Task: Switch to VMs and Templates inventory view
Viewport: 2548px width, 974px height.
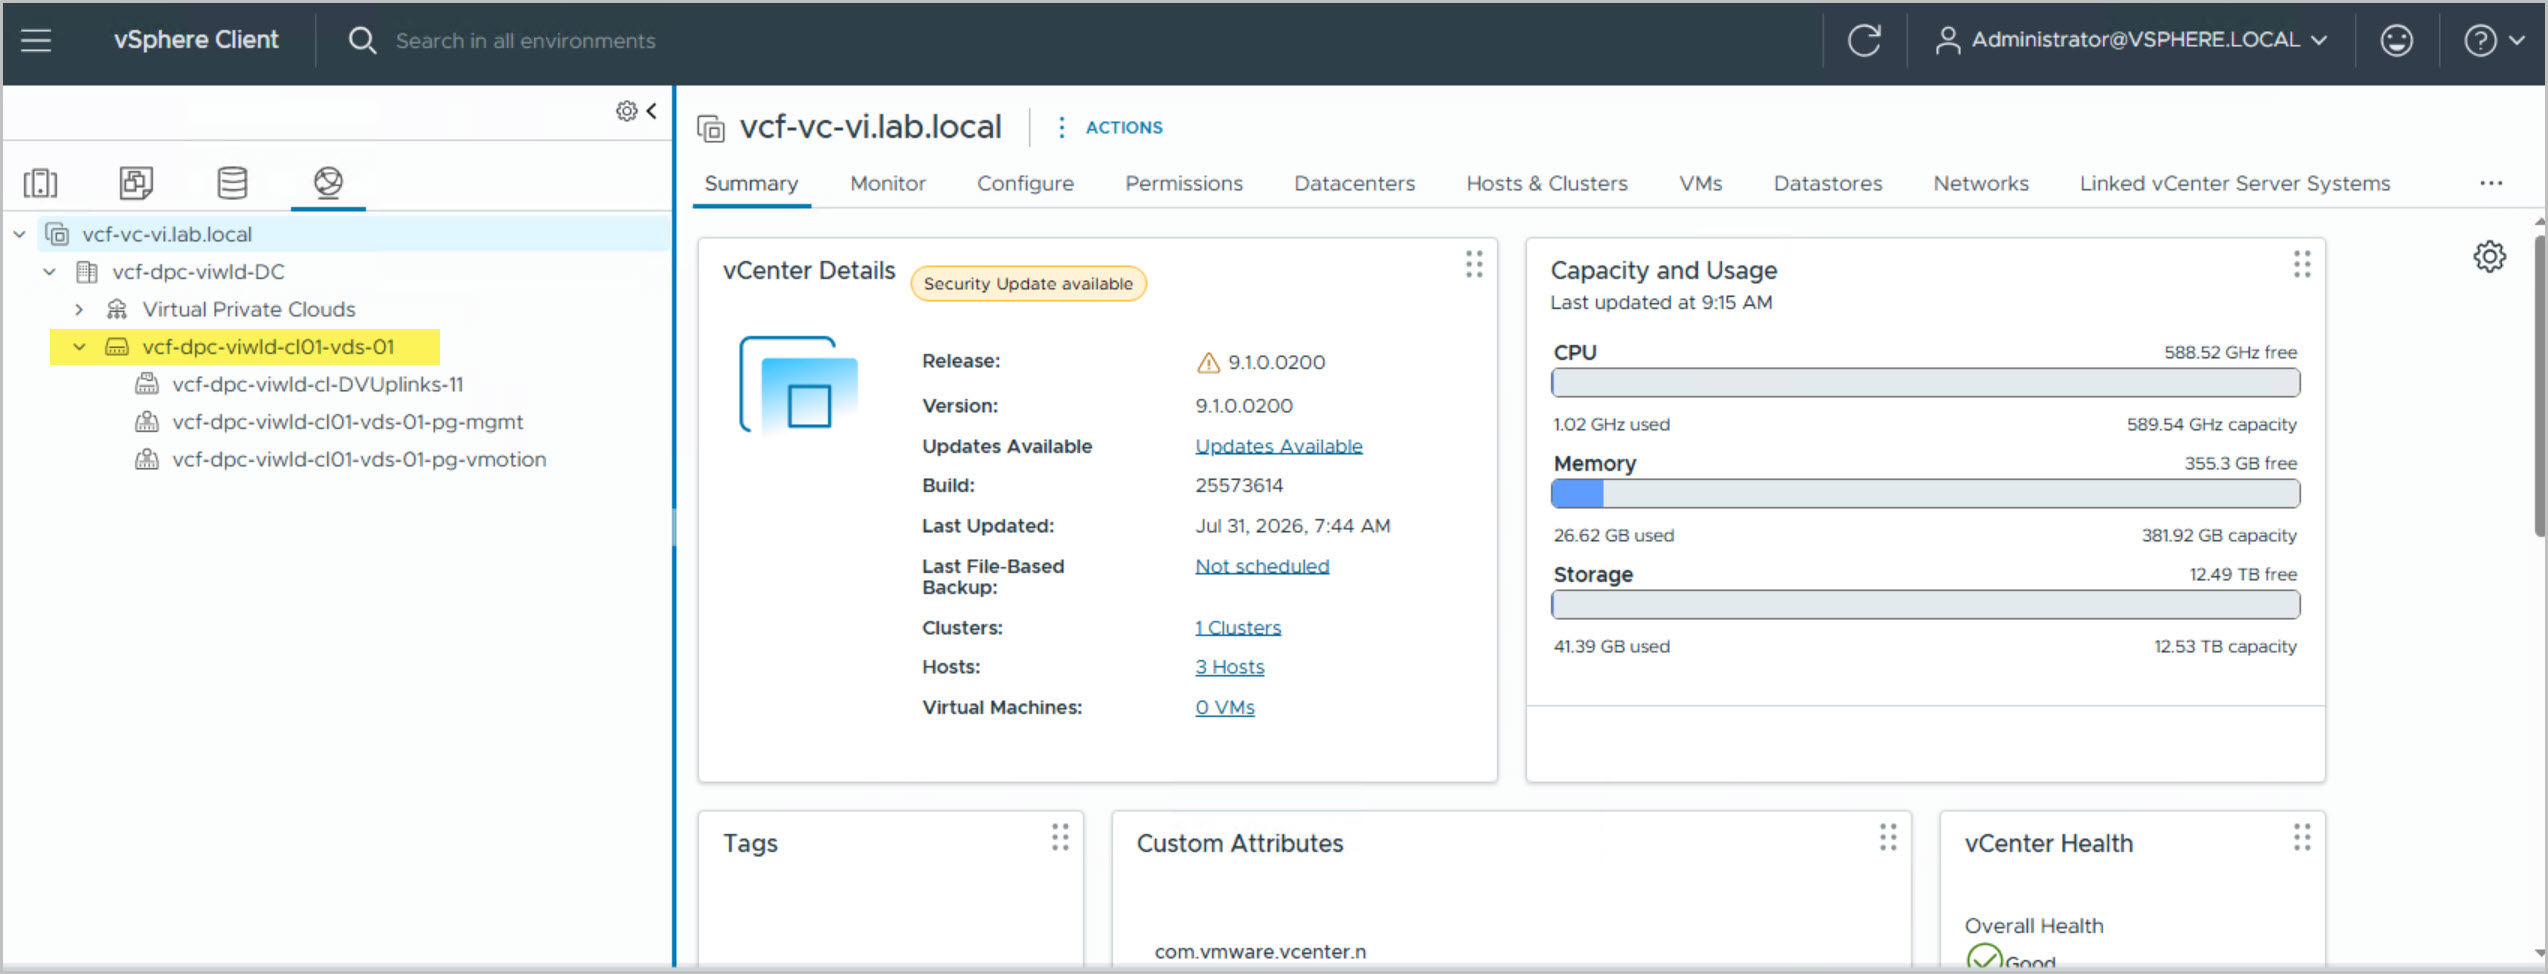Action: pos(136,182)
